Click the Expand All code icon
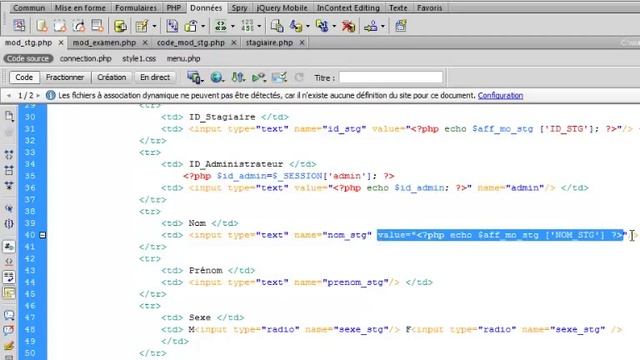The width and height of the screenshot is (640, 360). (x=9, y=185)
